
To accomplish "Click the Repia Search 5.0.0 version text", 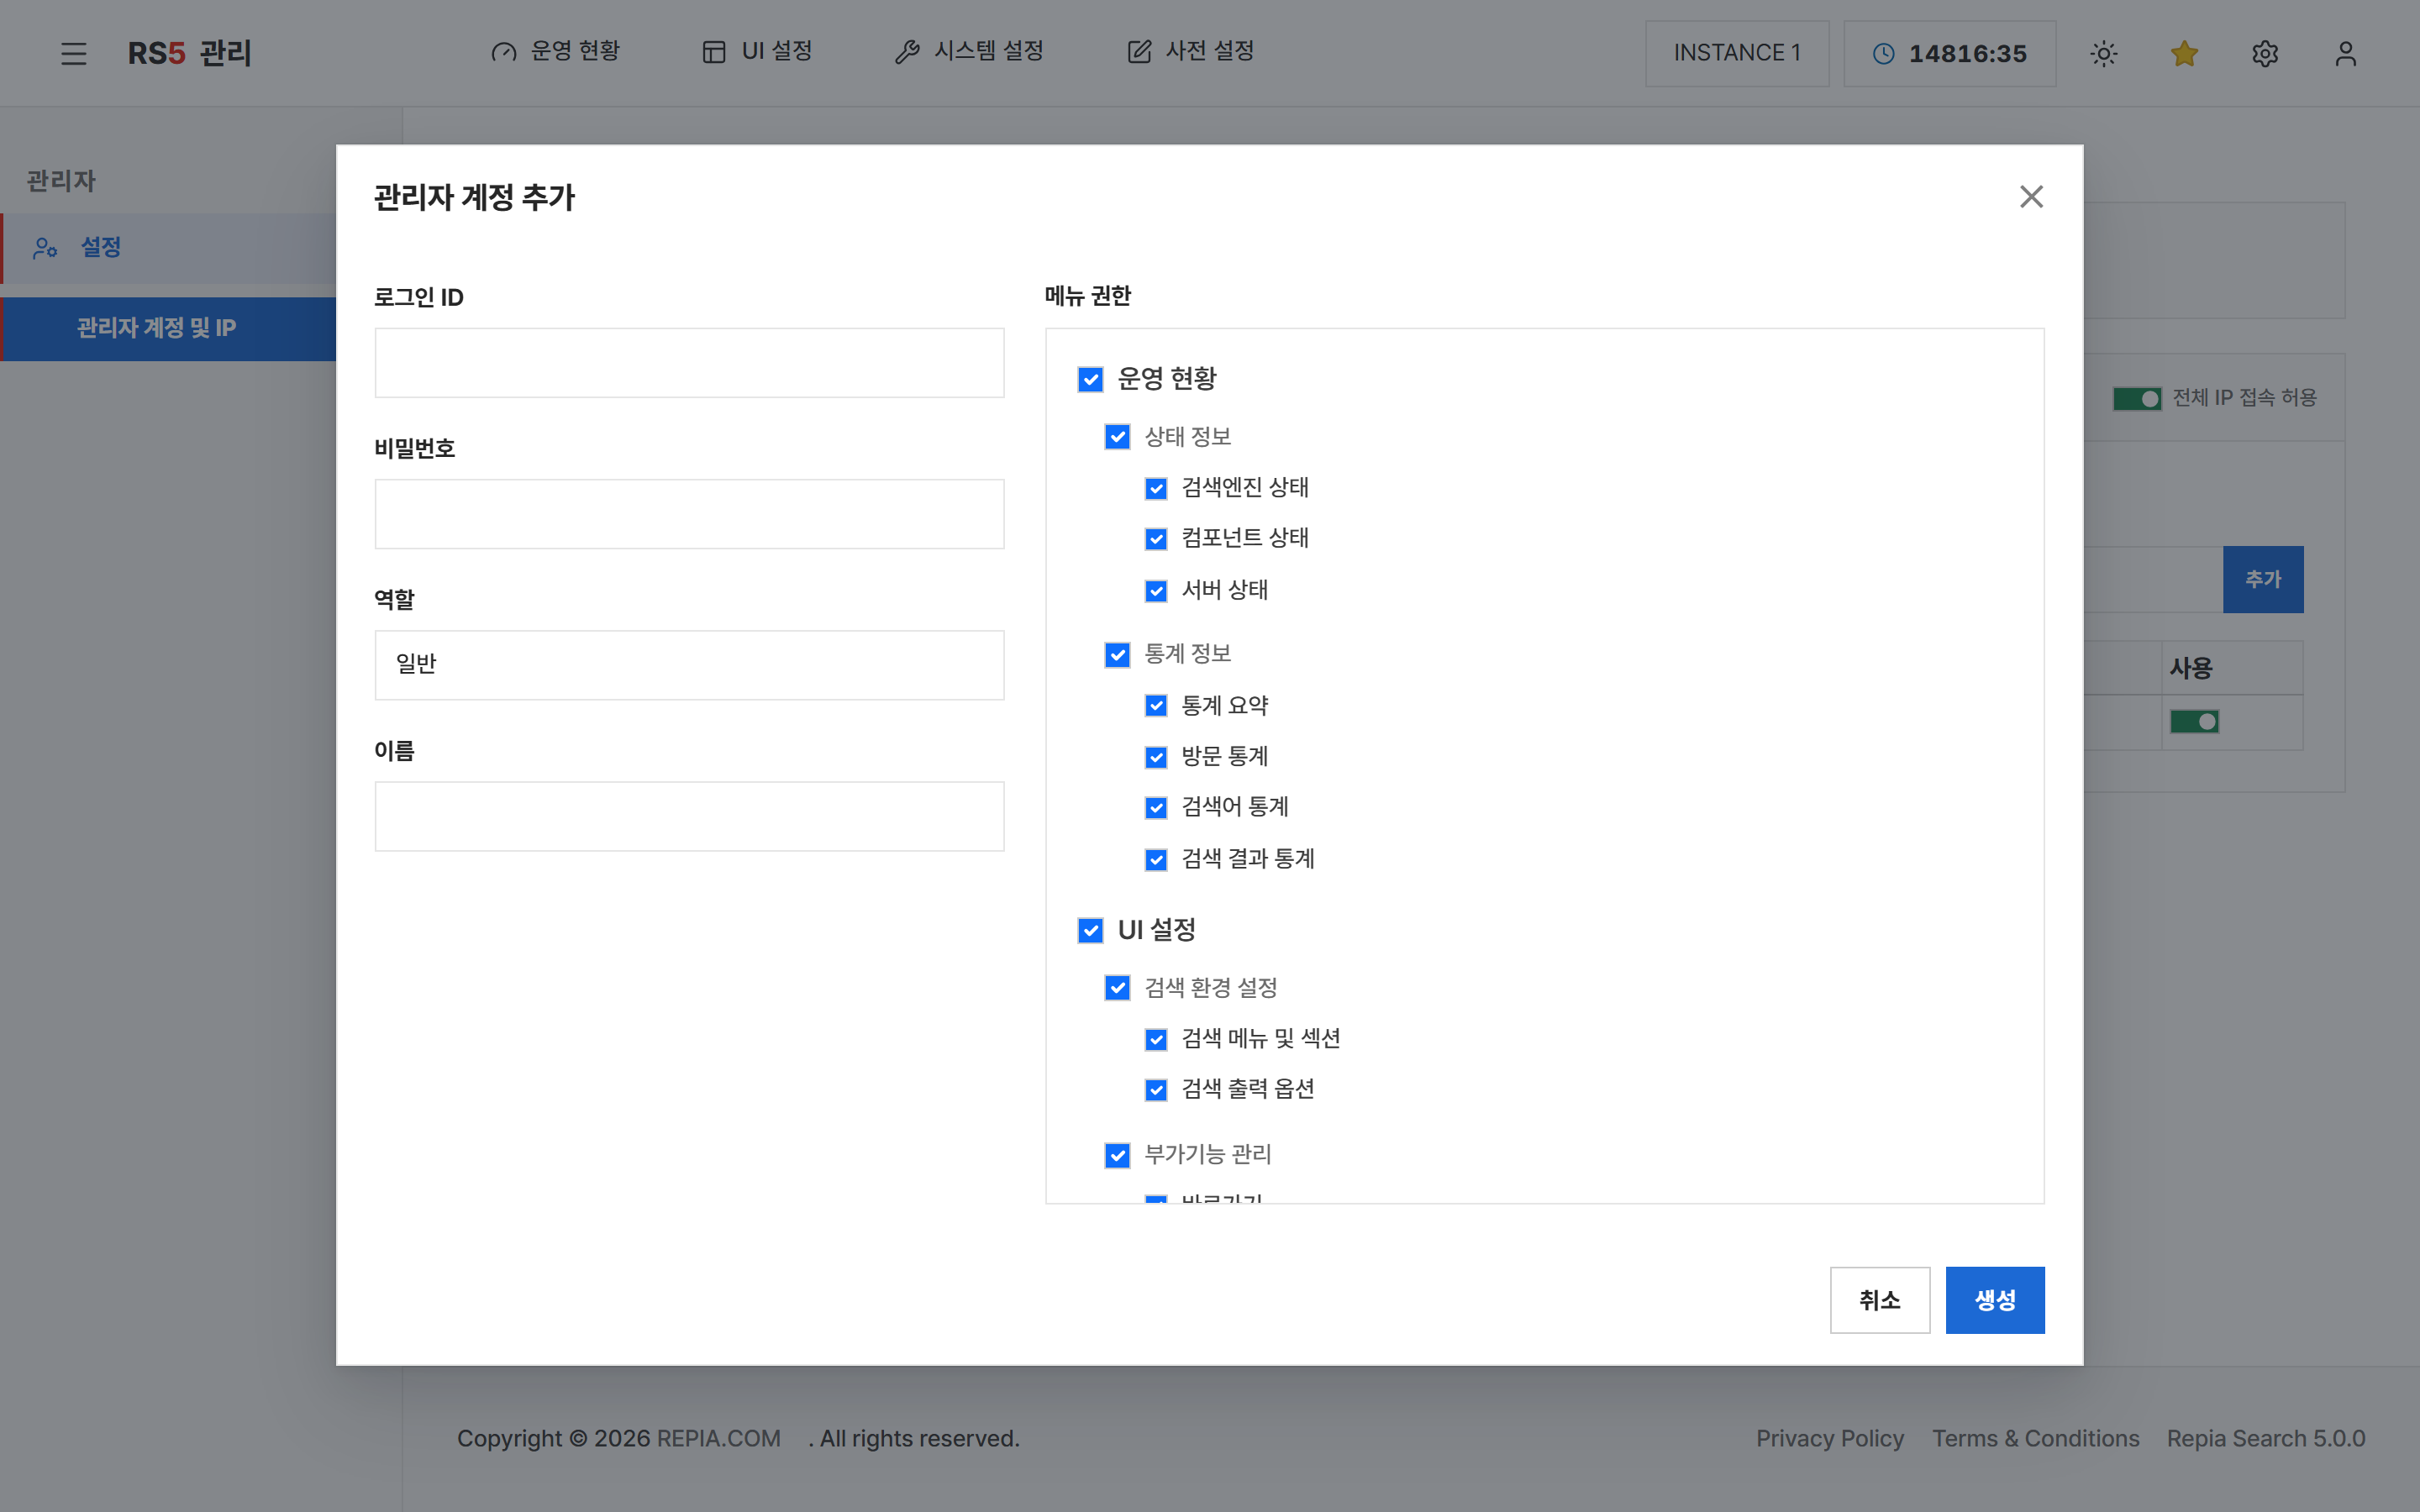I will (2266, 1438).
